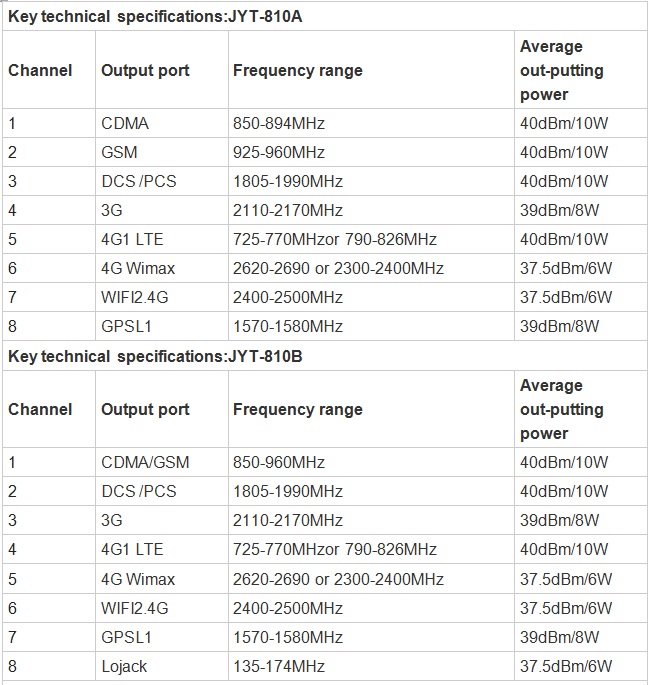The width and height of the screenshot is (654, 685).
Task: Click the 925-960MHz frequency value
Action: [279, 152]
